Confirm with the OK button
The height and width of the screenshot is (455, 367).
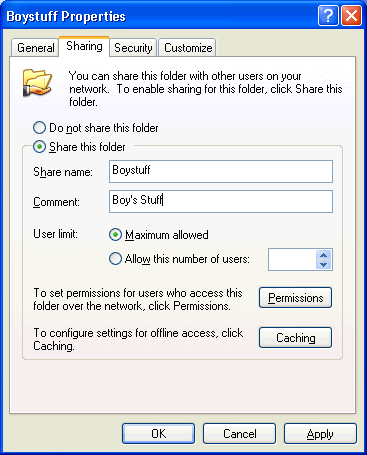pos(158,434)
